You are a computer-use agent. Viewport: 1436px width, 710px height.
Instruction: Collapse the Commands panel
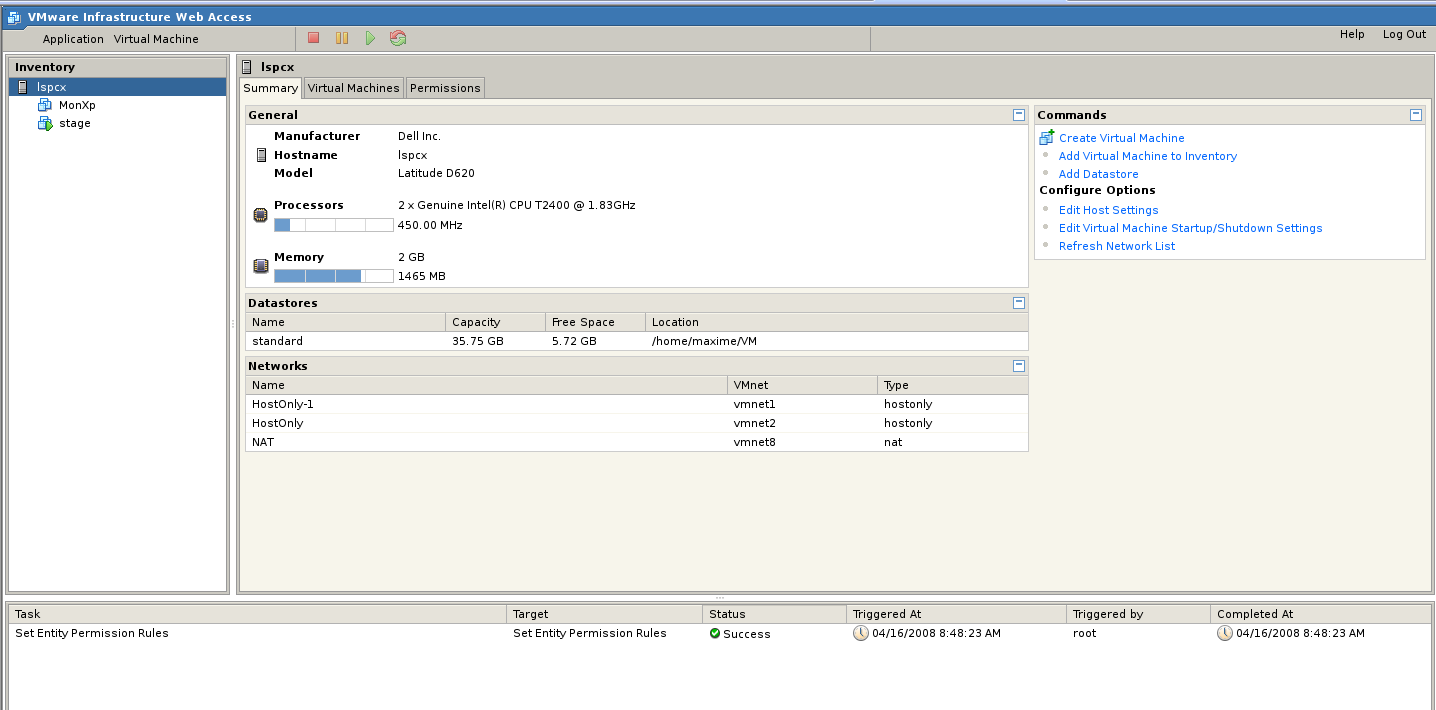pyautogui.click(x=1416, y=115)
